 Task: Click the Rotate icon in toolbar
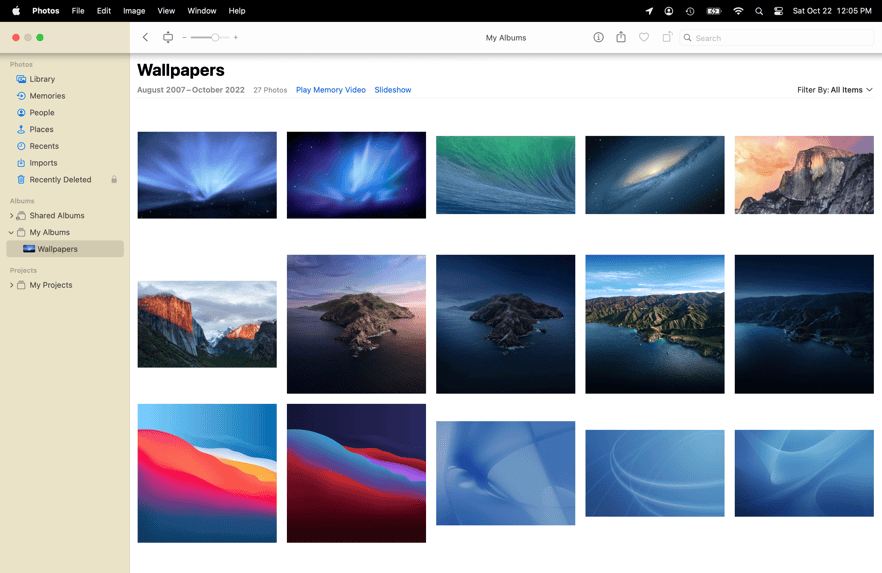667,38
